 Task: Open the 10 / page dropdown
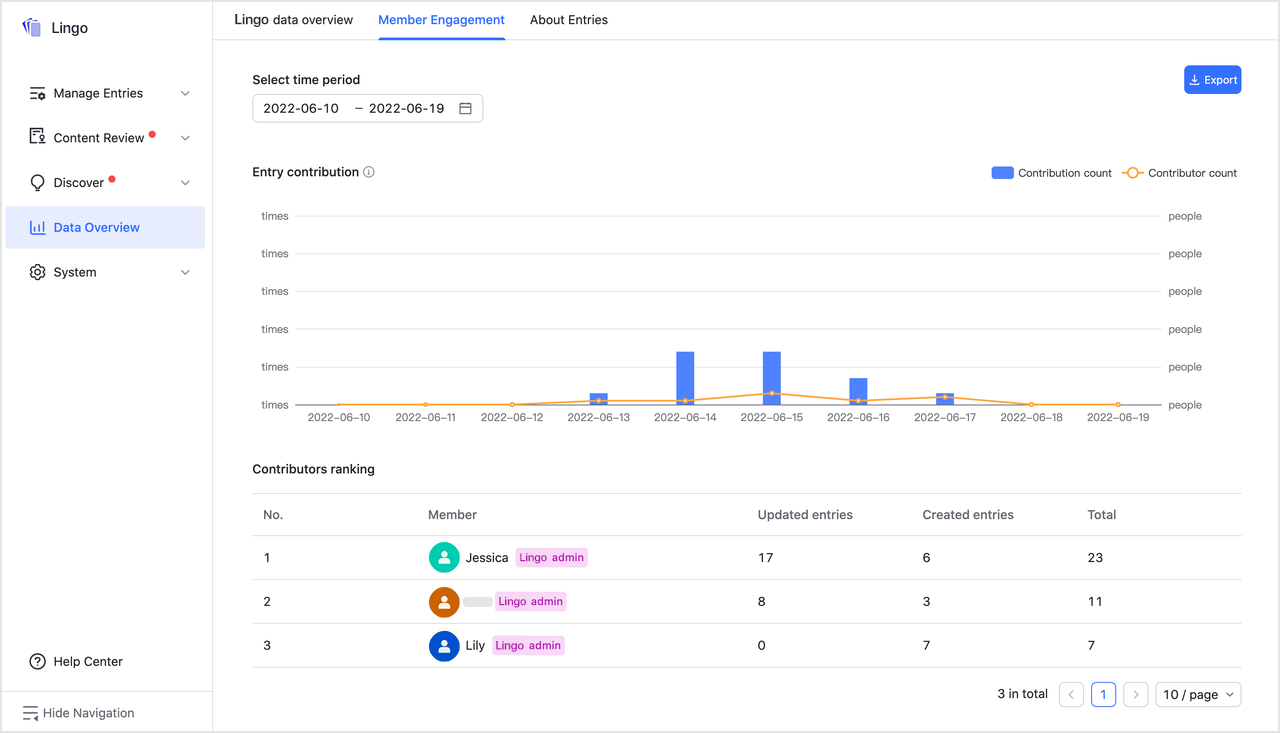click(1198, 694)
